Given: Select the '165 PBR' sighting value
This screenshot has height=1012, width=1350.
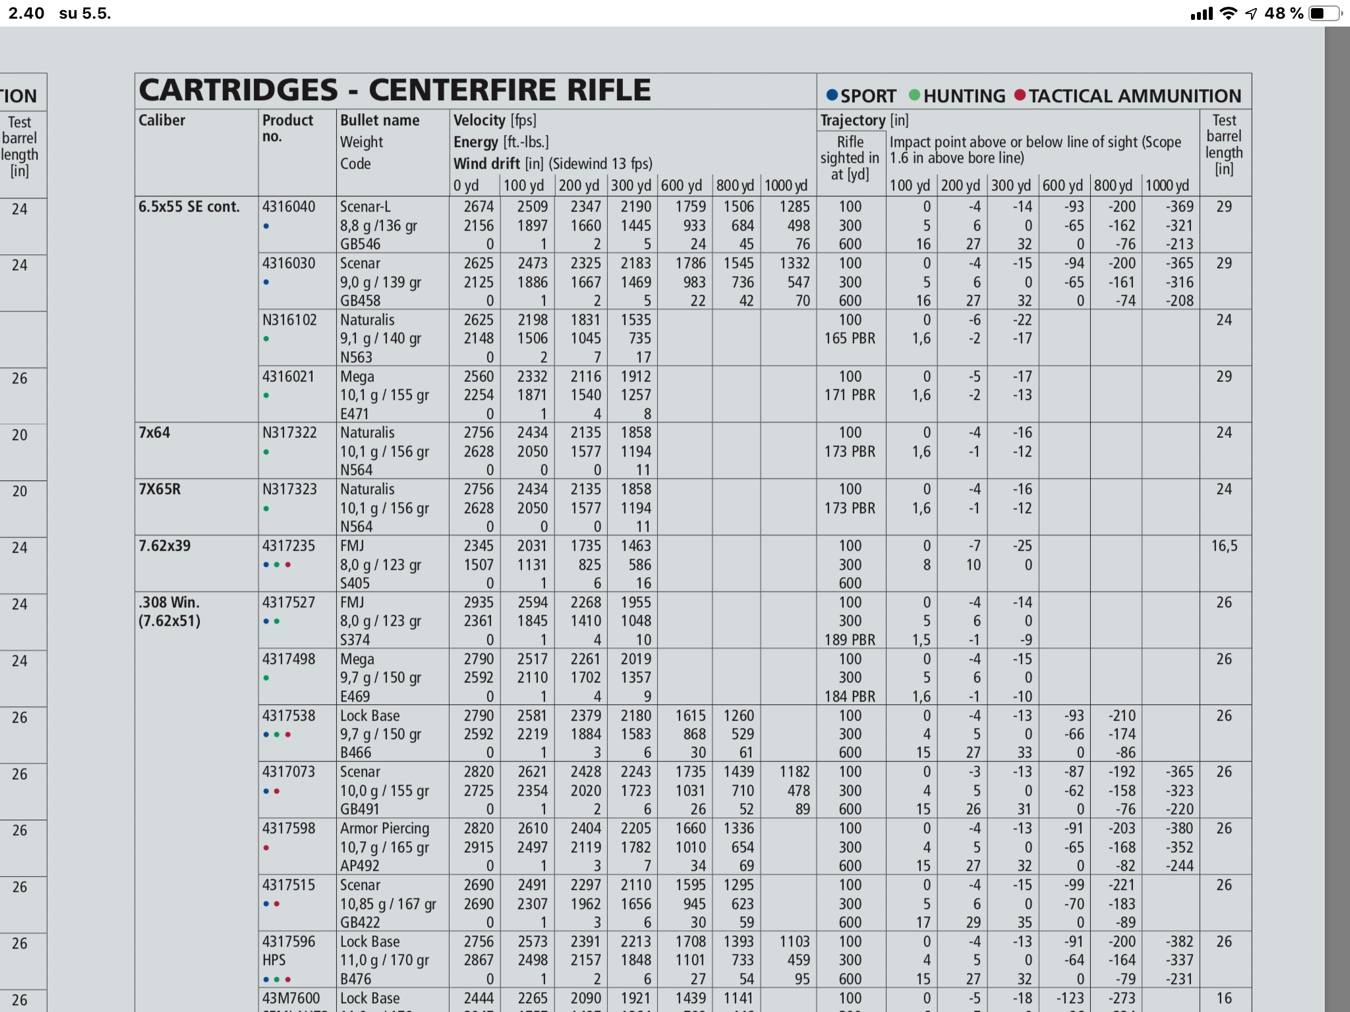Looking at the screenshot, I should (850, 339).
